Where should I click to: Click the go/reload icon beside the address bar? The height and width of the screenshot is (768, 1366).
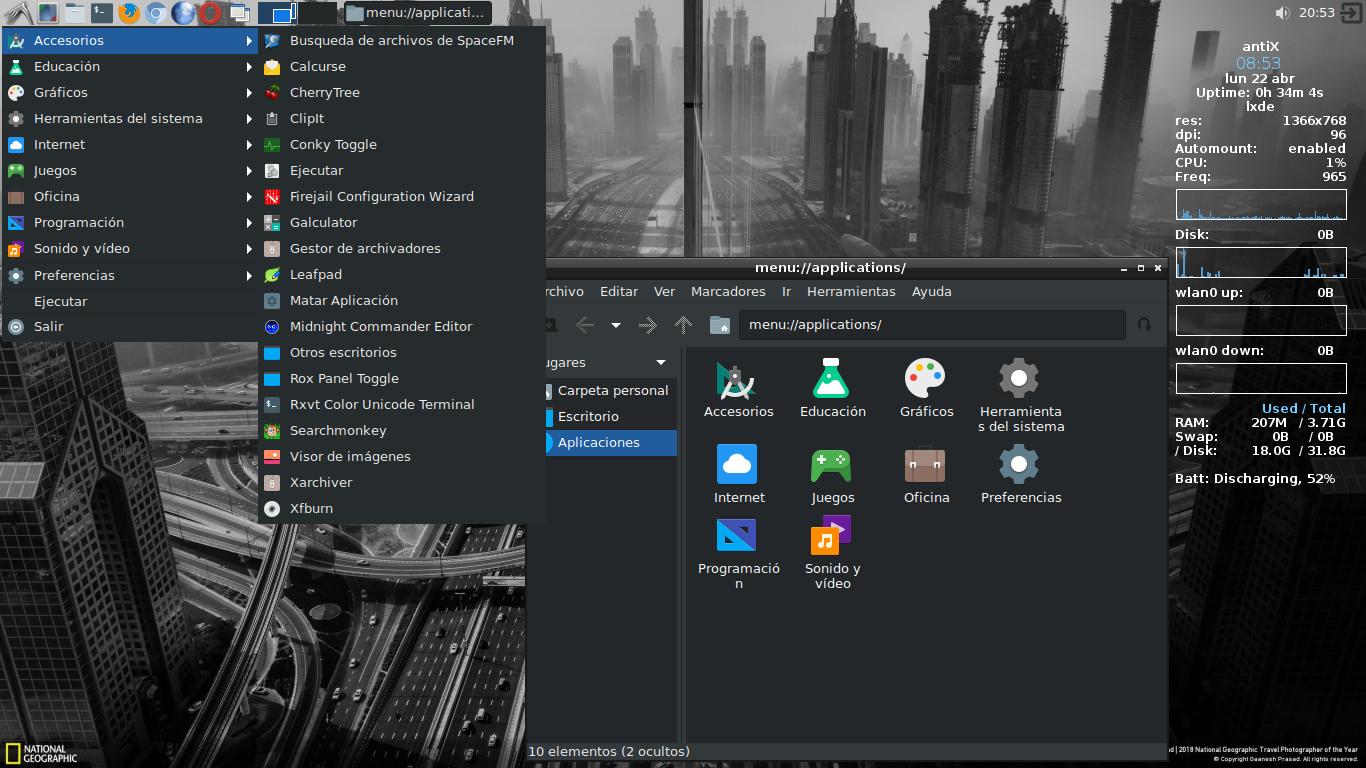point(1145,325)
